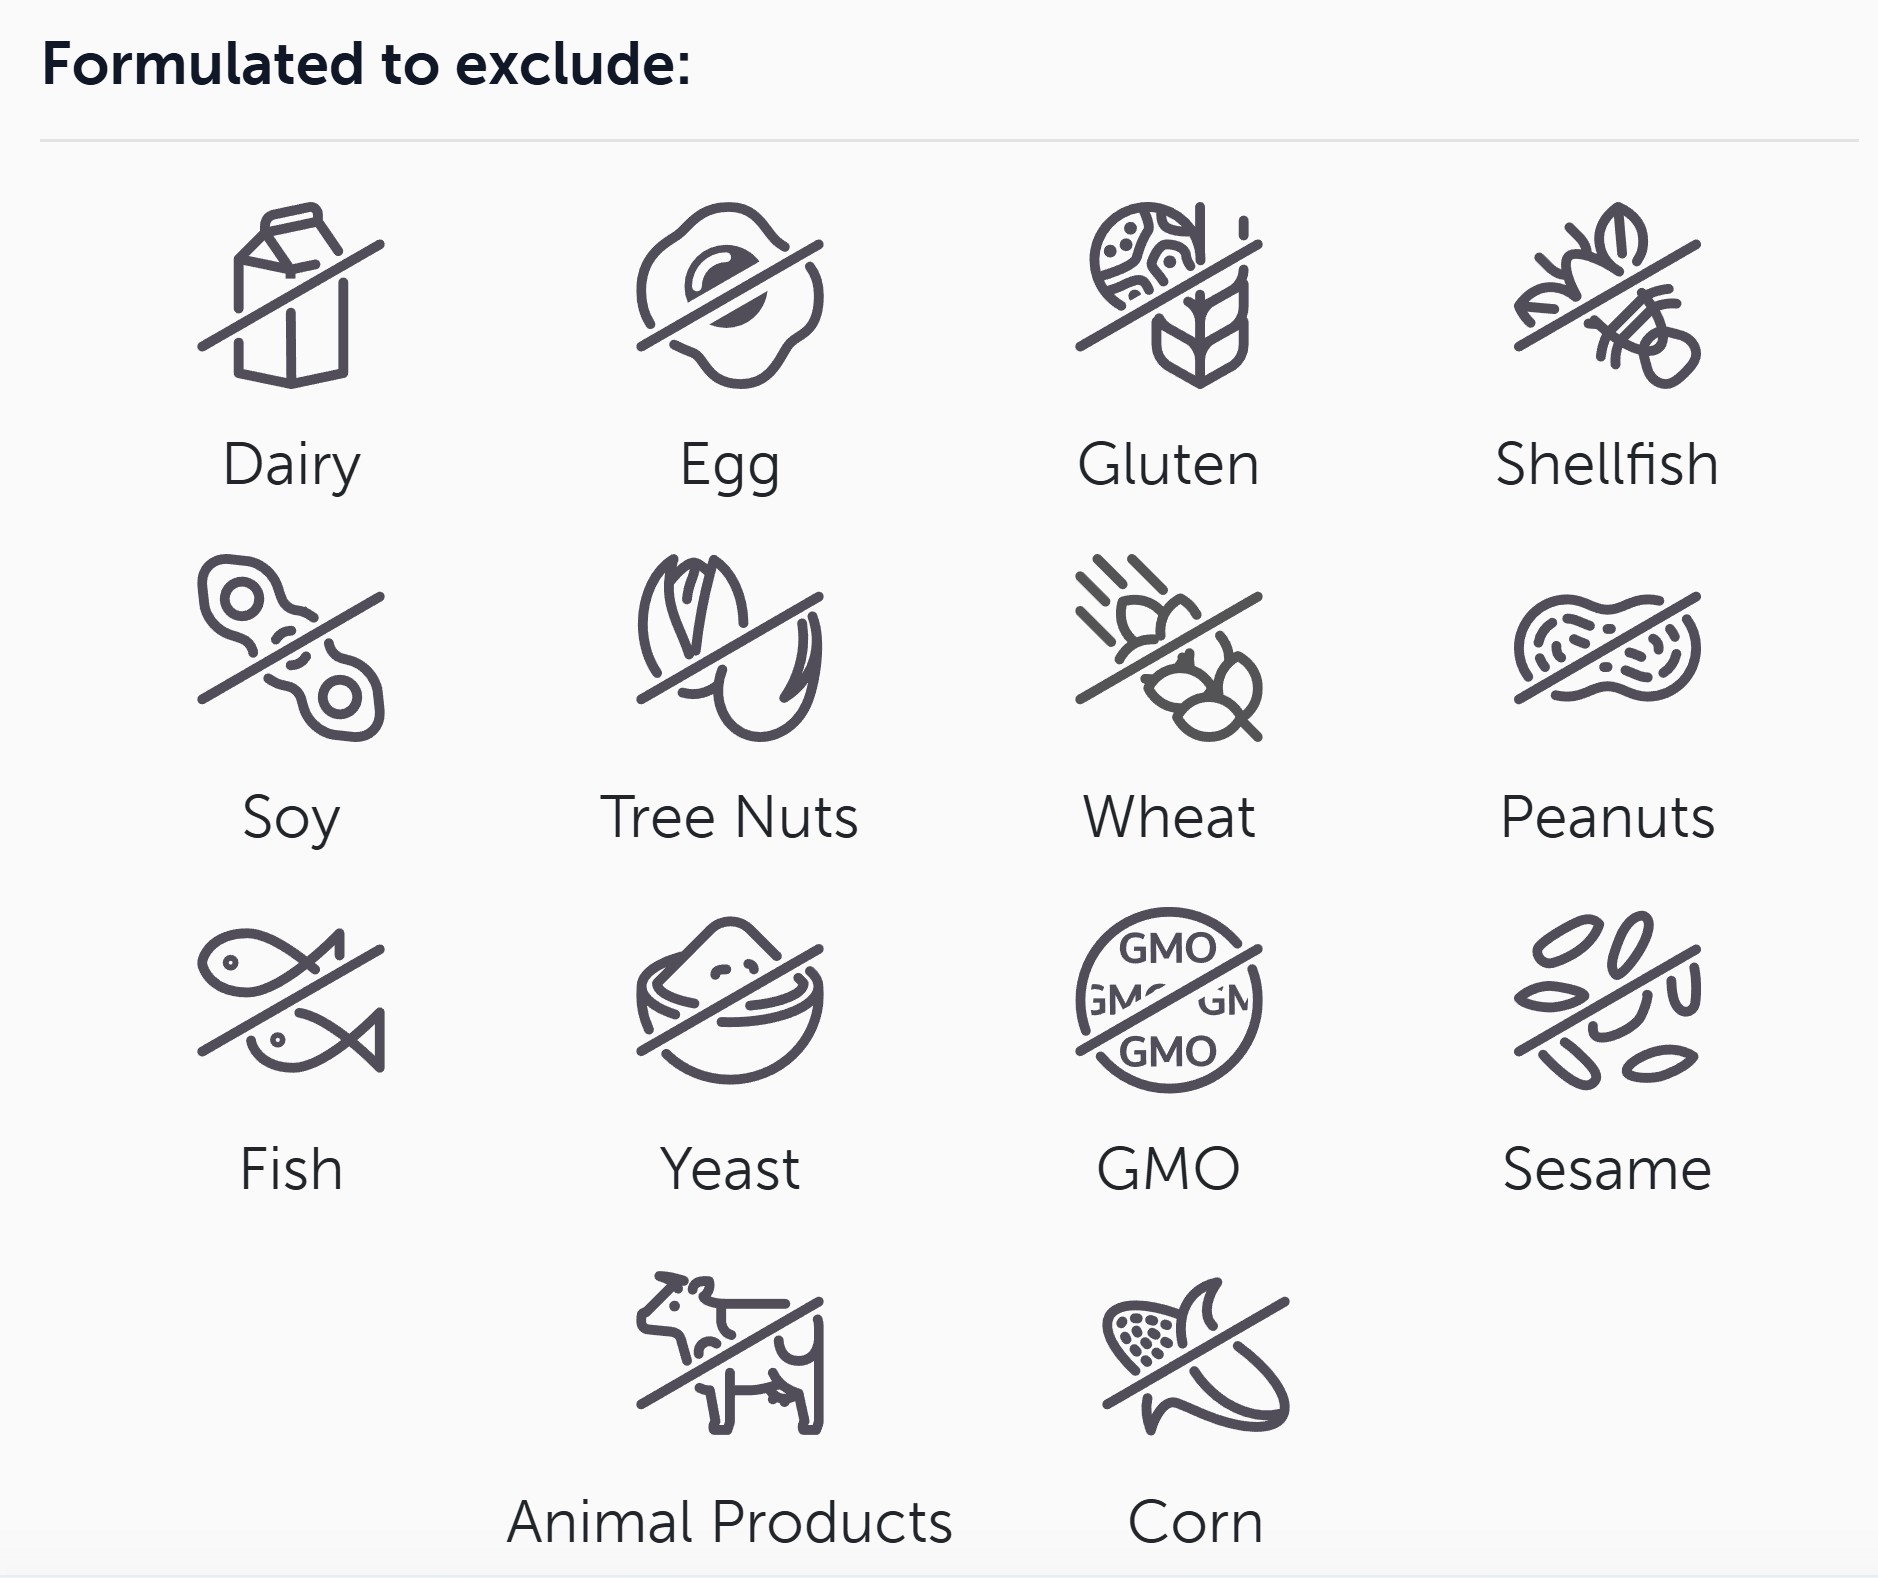Viewport: 1878px width, 1578px height.
Task: Tap the crossed-out Soy bean pod icon
Action: point(291,648)
